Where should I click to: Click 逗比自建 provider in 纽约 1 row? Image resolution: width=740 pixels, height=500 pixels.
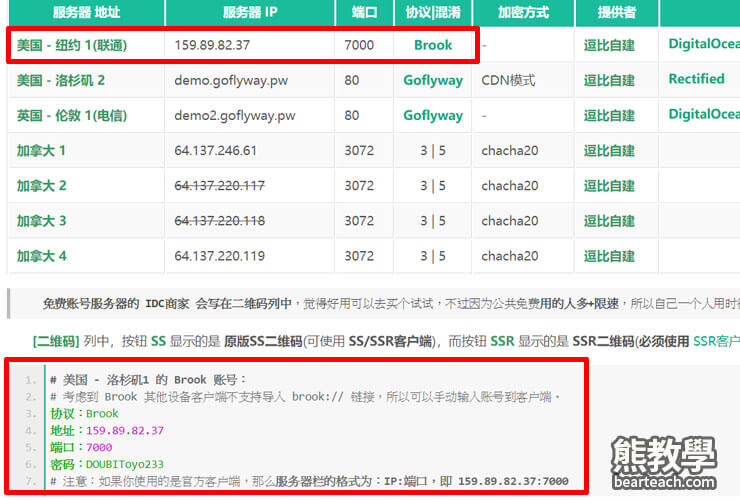609,45
